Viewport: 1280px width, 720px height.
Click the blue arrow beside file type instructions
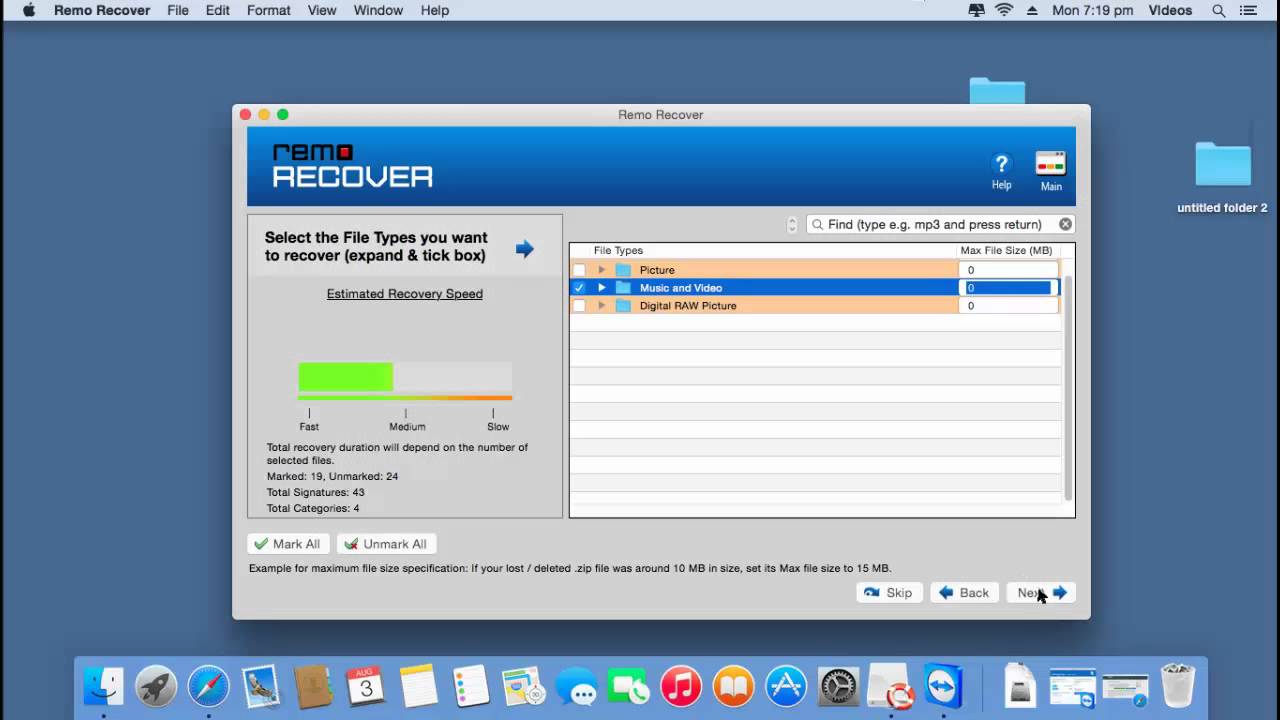pyautogui.click(x=525, y=249)
